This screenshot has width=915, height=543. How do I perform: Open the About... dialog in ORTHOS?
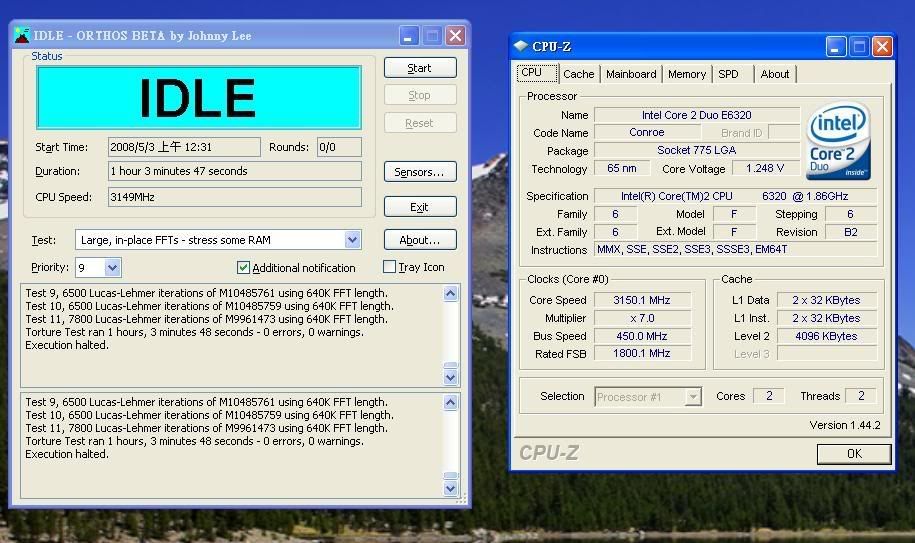click(420, 240)
